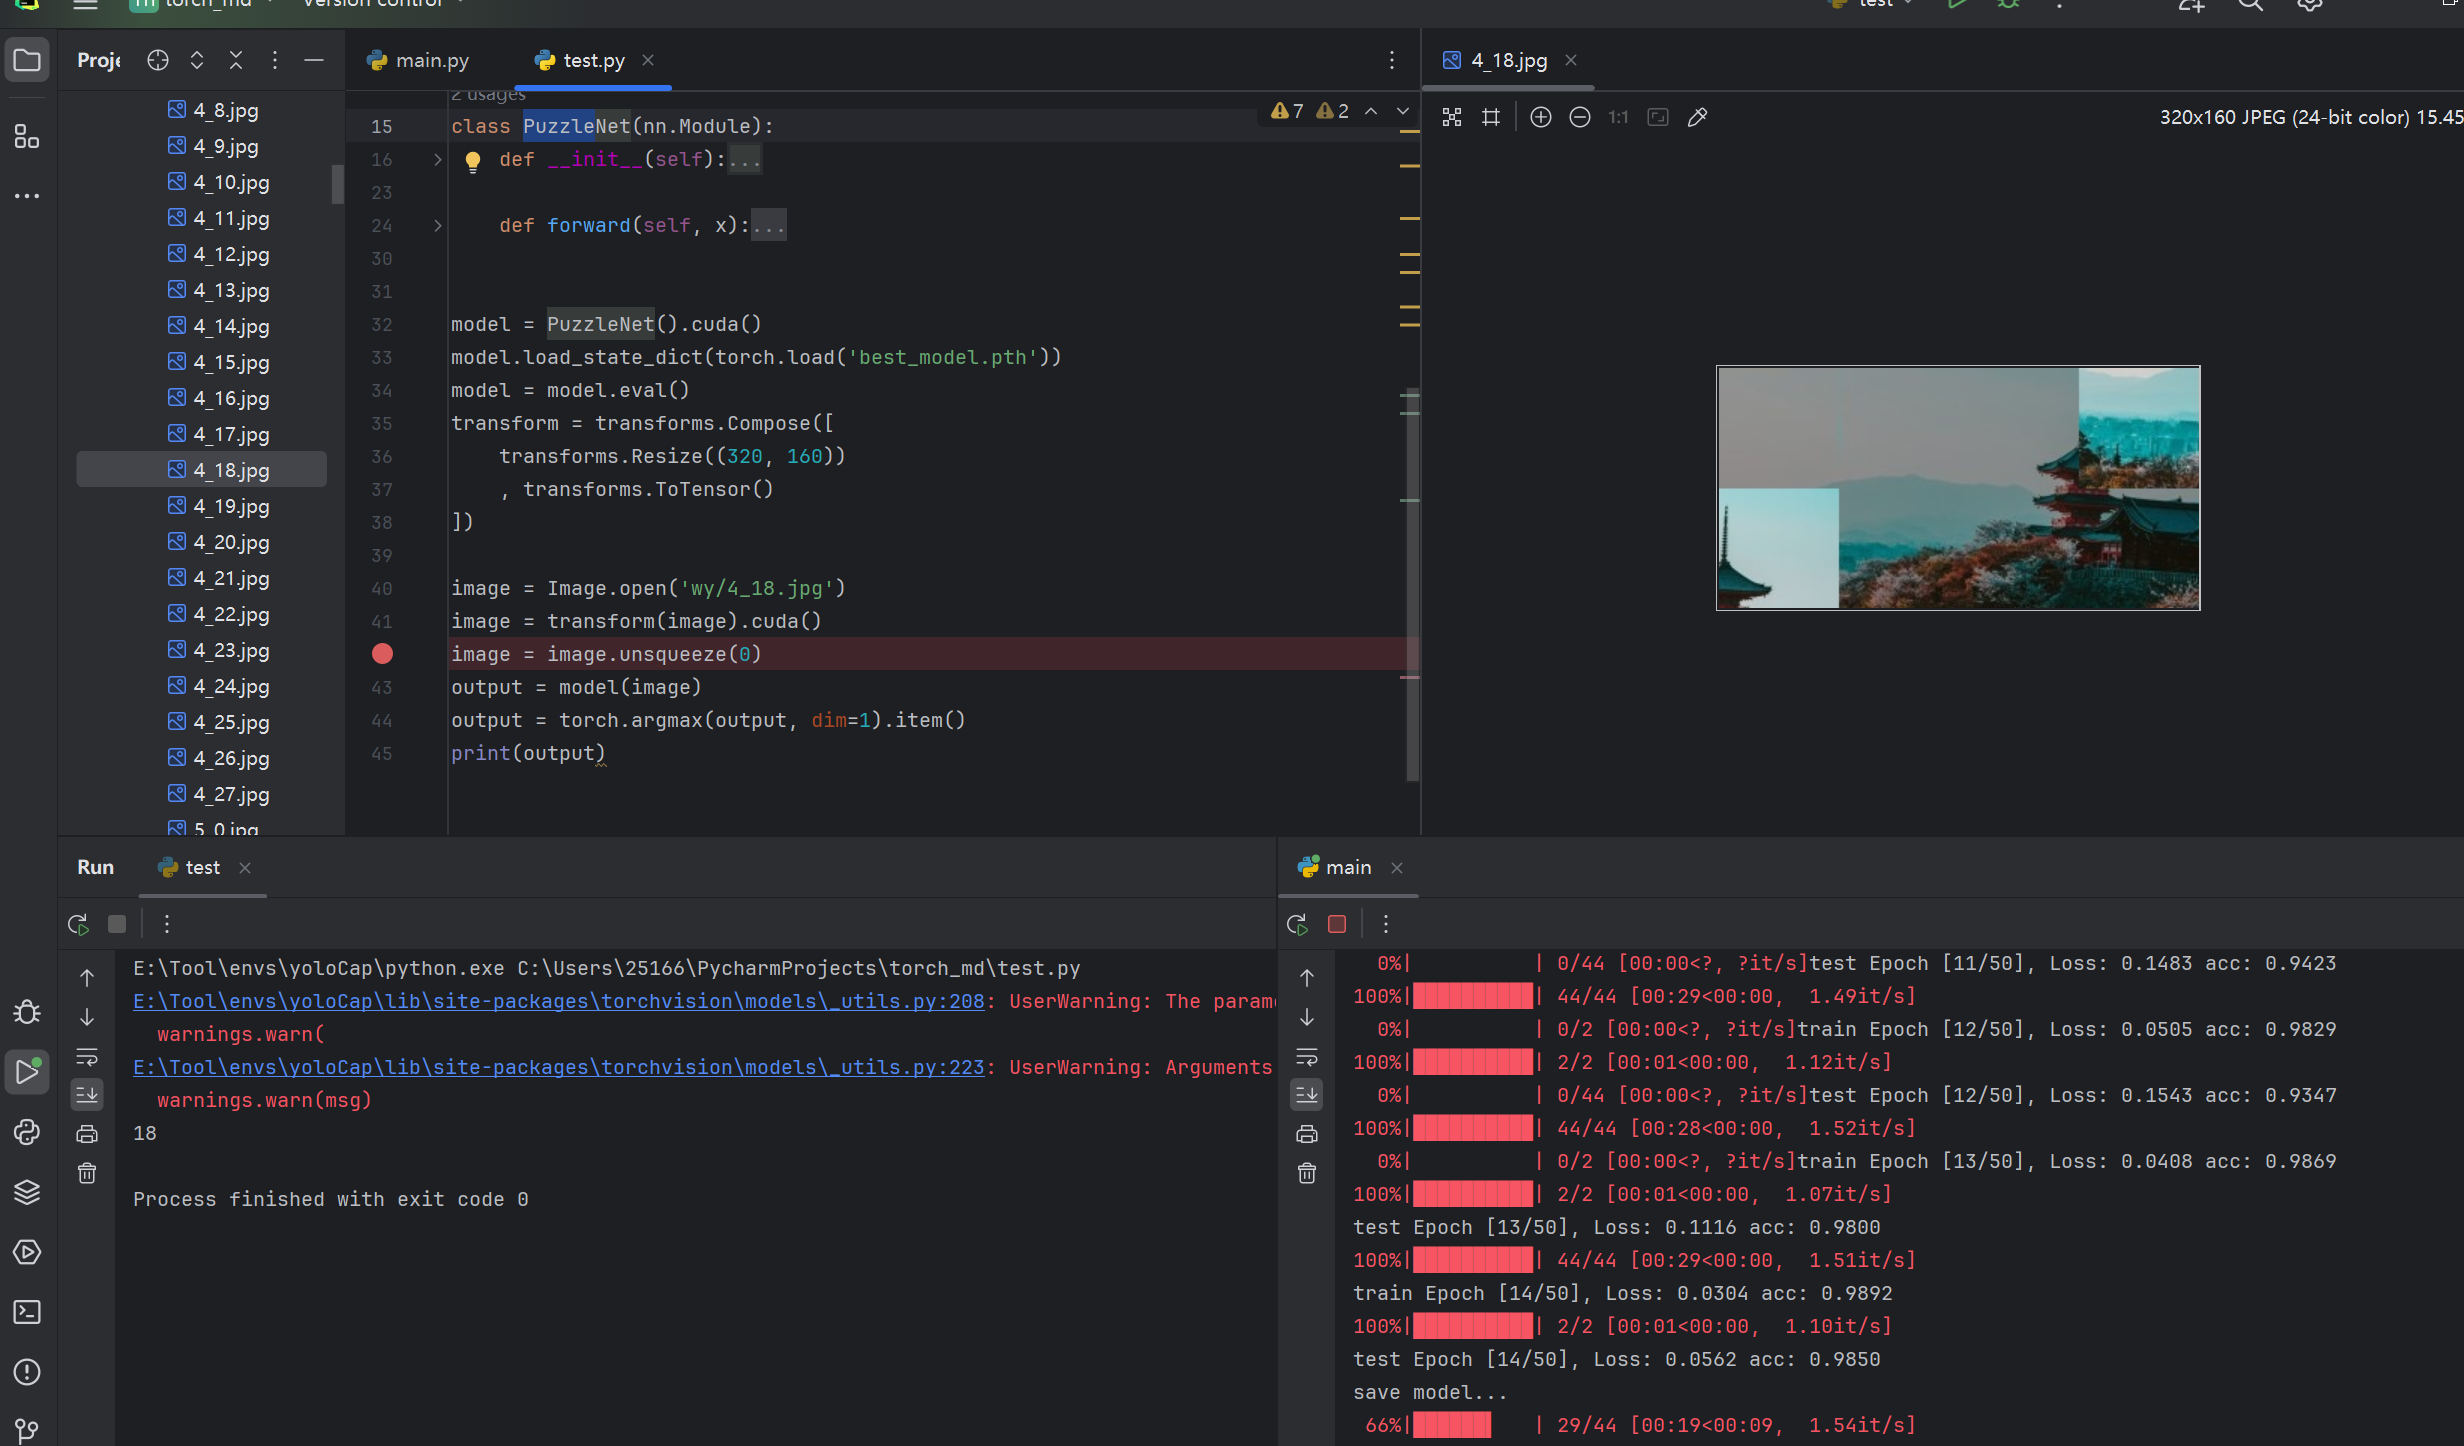Image resolution: width=2464 pixels, height=1446 pixels.
Task: Go to previous highlighted error arrow
Action: coord(1371,111)
